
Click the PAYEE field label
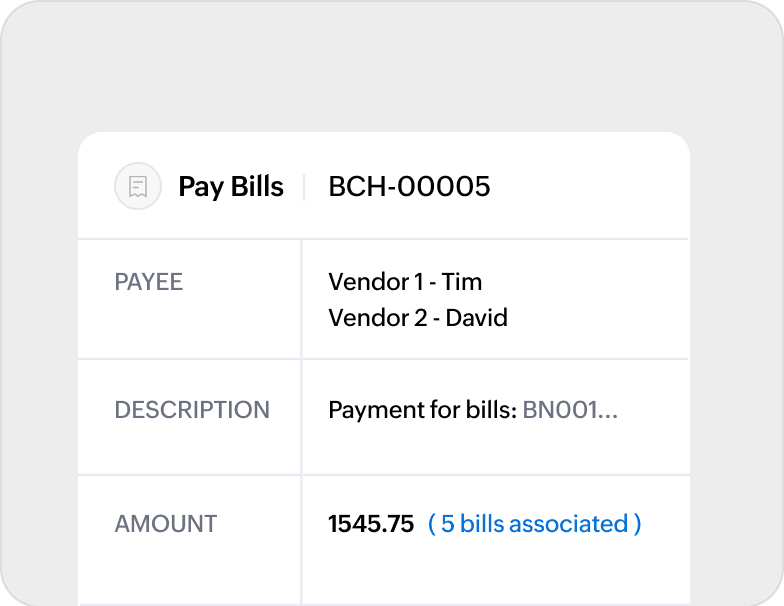point(149,282)
